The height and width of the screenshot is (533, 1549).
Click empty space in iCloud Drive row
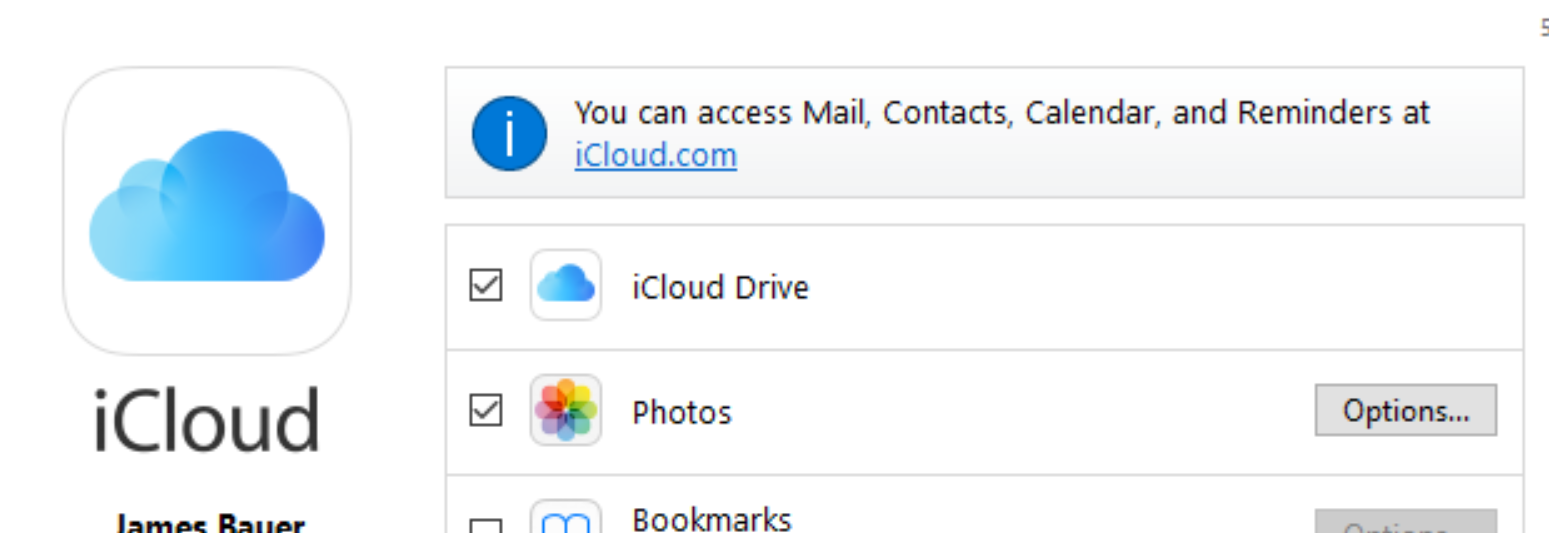1100,288
